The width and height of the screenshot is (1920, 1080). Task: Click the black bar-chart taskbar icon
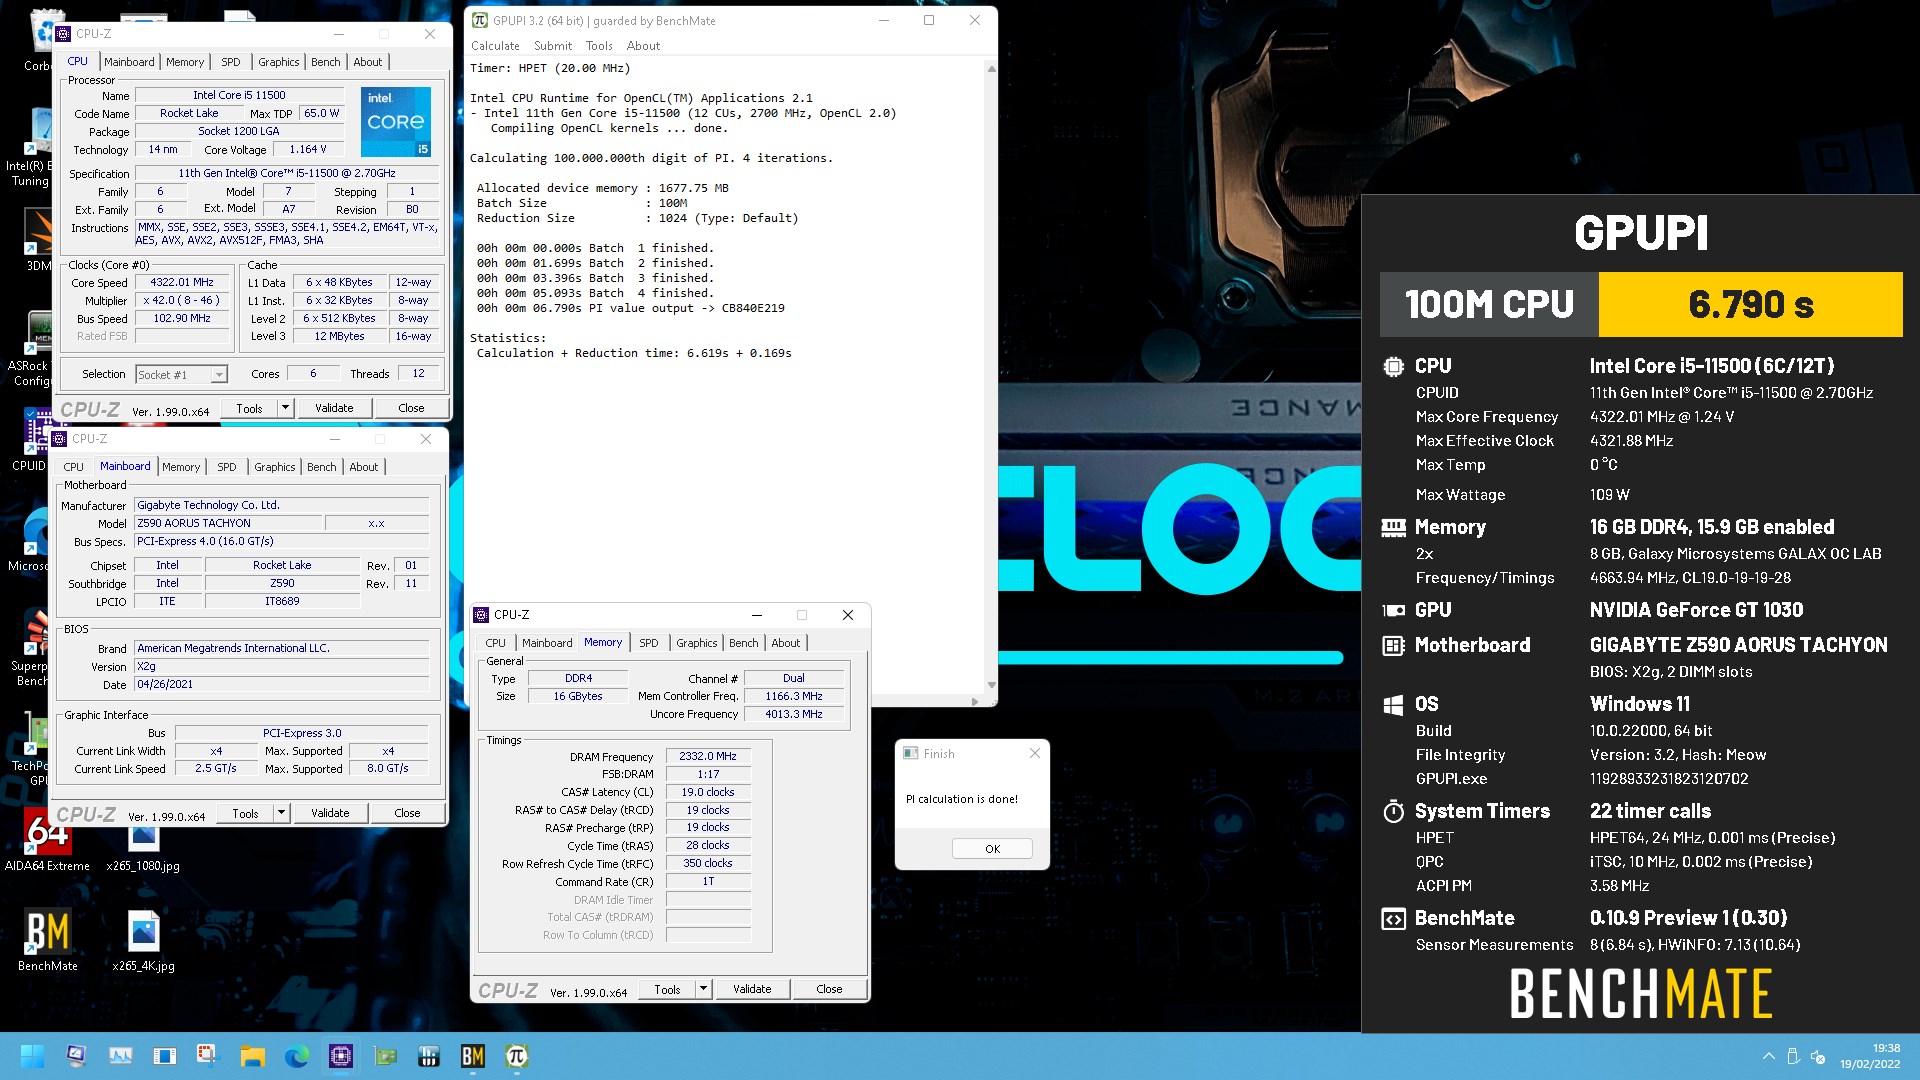[x=429, y=1056]
